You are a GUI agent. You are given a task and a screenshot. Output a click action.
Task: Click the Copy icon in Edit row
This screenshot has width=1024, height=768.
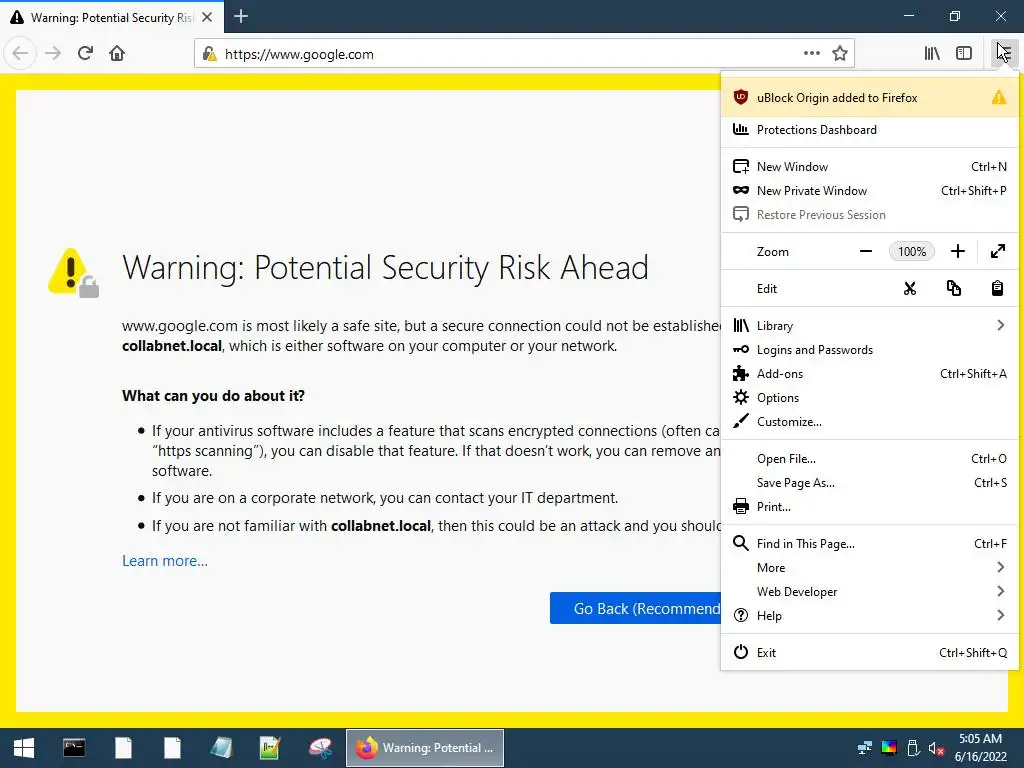pyautogui.click(x=953, y=289)
